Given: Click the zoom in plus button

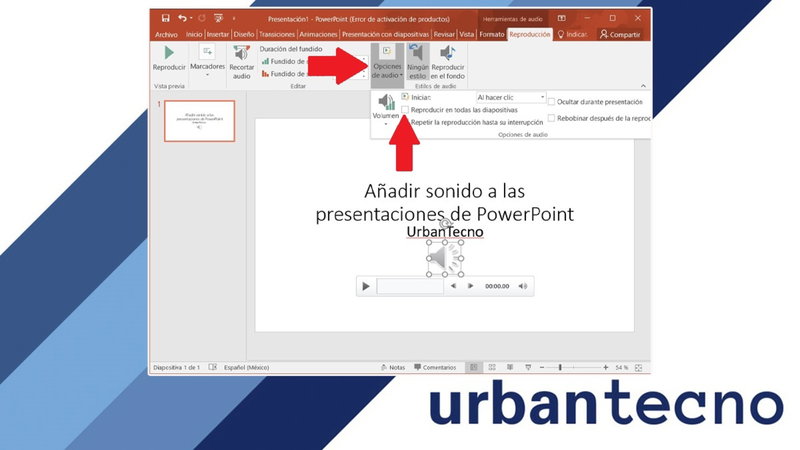Looking at the screenshot, I should [x=606, y=367].
